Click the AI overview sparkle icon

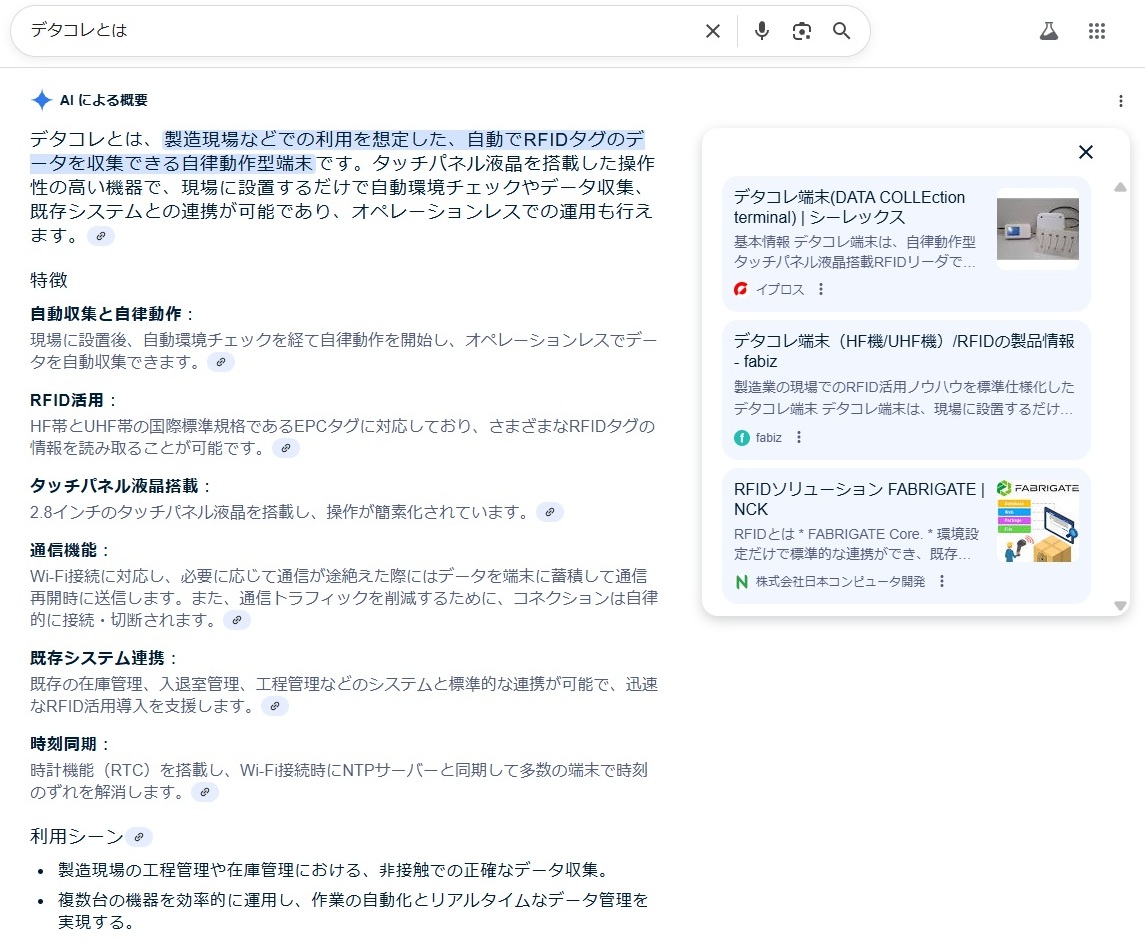(42, 100)
